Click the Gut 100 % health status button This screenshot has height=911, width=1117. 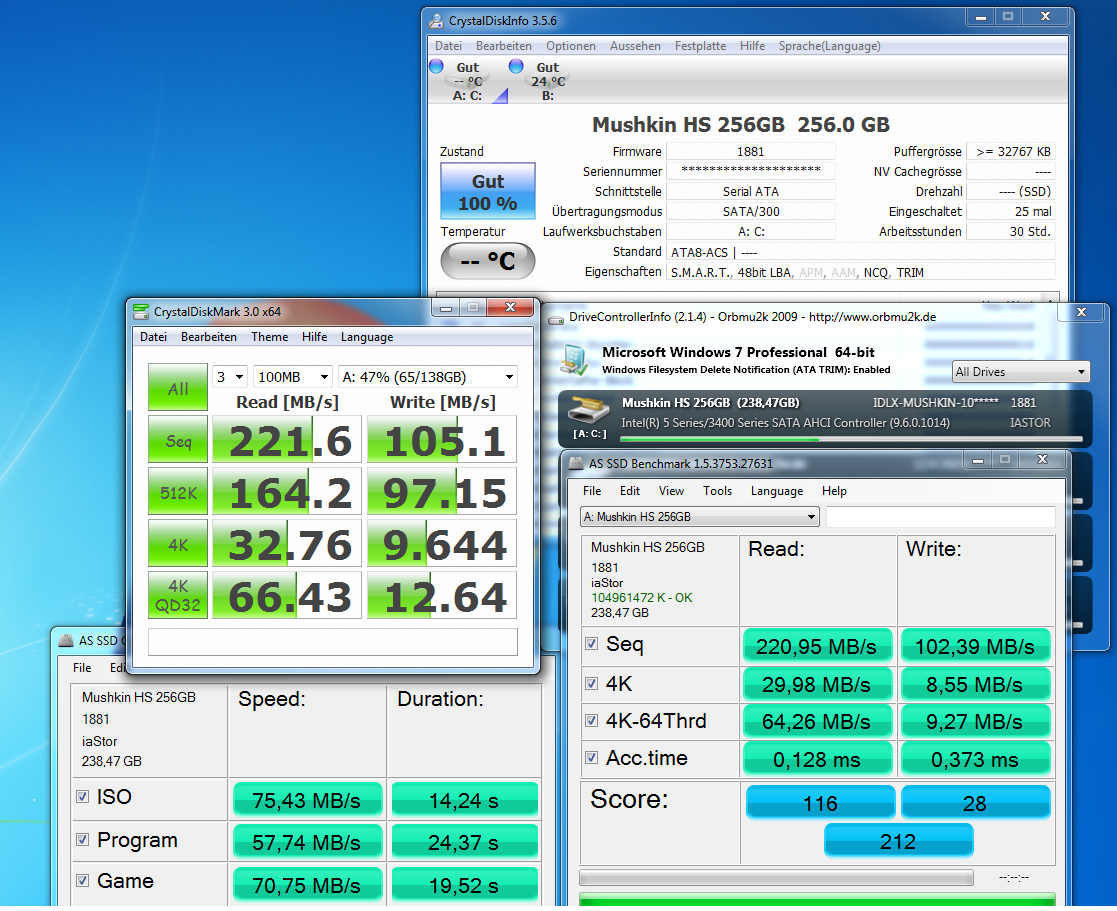click(x=488, y=191)
